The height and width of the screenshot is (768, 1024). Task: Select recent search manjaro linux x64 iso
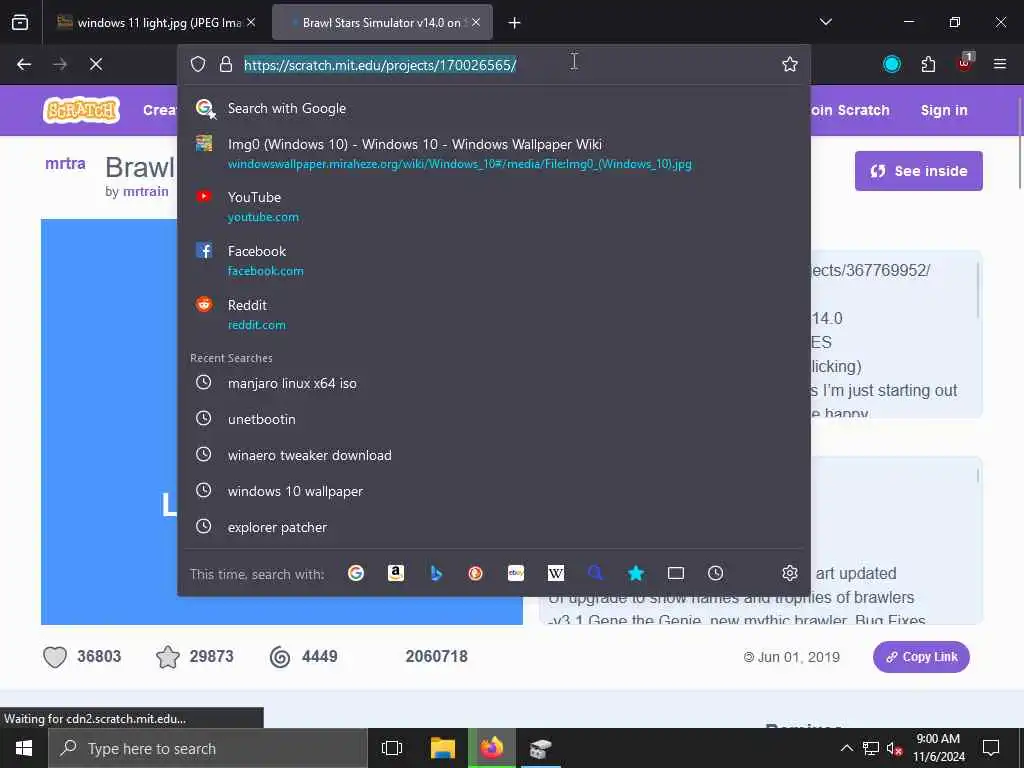(494, 383)
